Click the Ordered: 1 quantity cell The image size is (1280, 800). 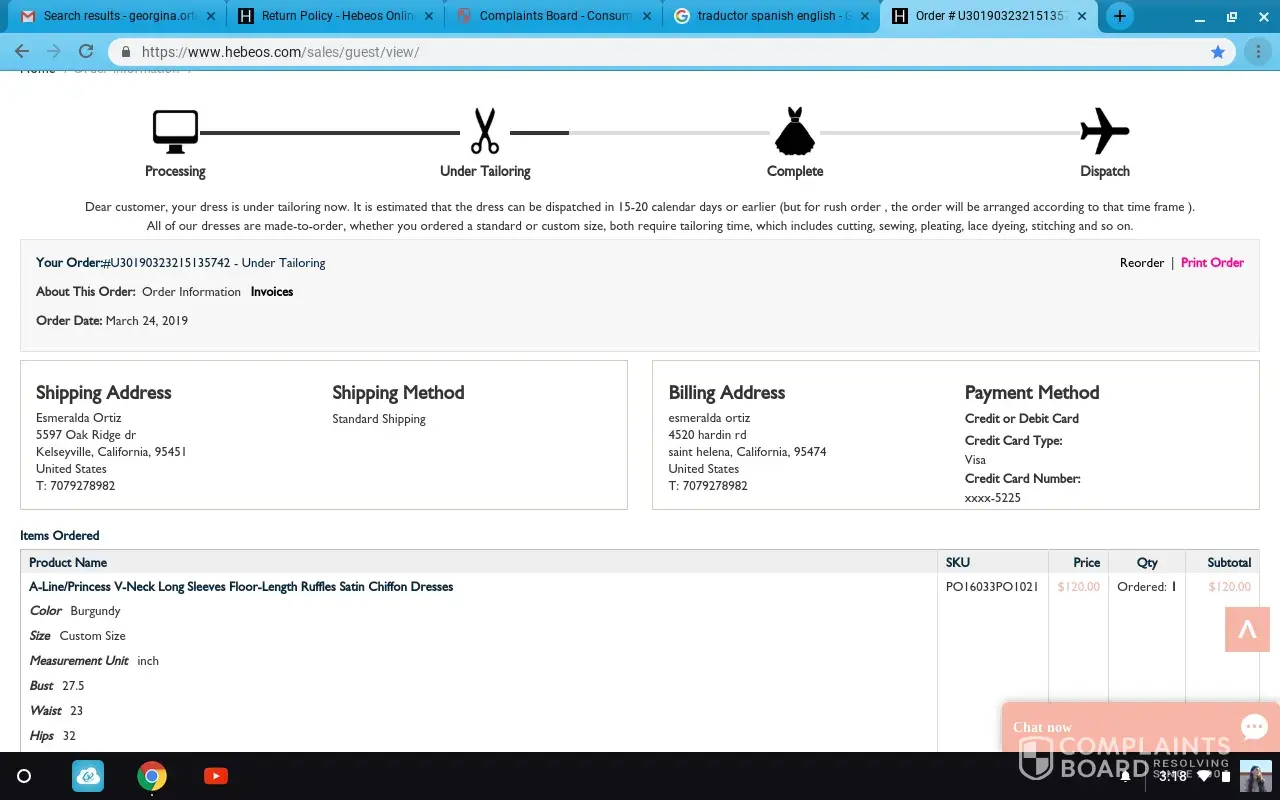pyautogui.click(x=1147, y=587)
